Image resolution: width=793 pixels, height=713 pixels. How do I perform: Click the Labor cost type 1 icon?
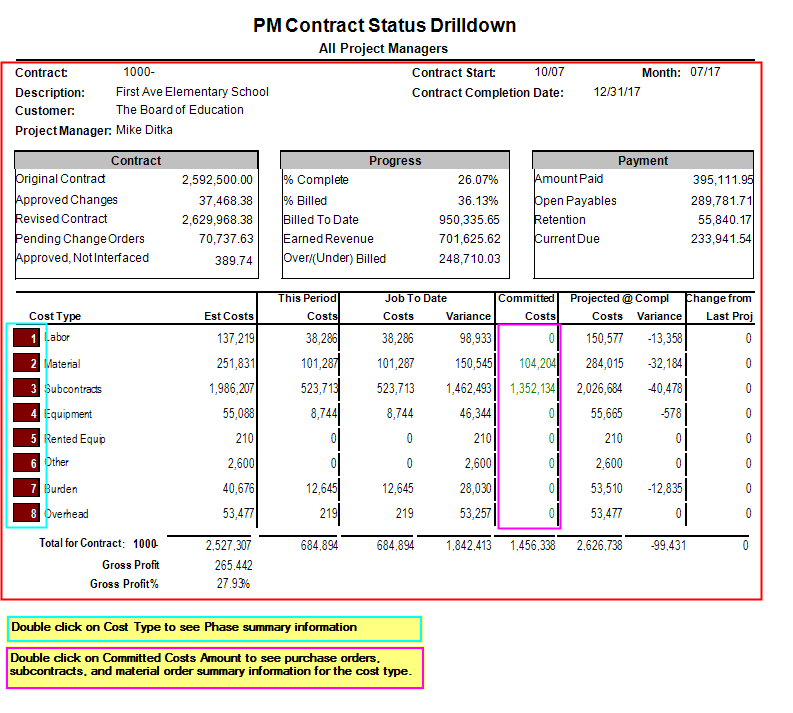point(26,337)
